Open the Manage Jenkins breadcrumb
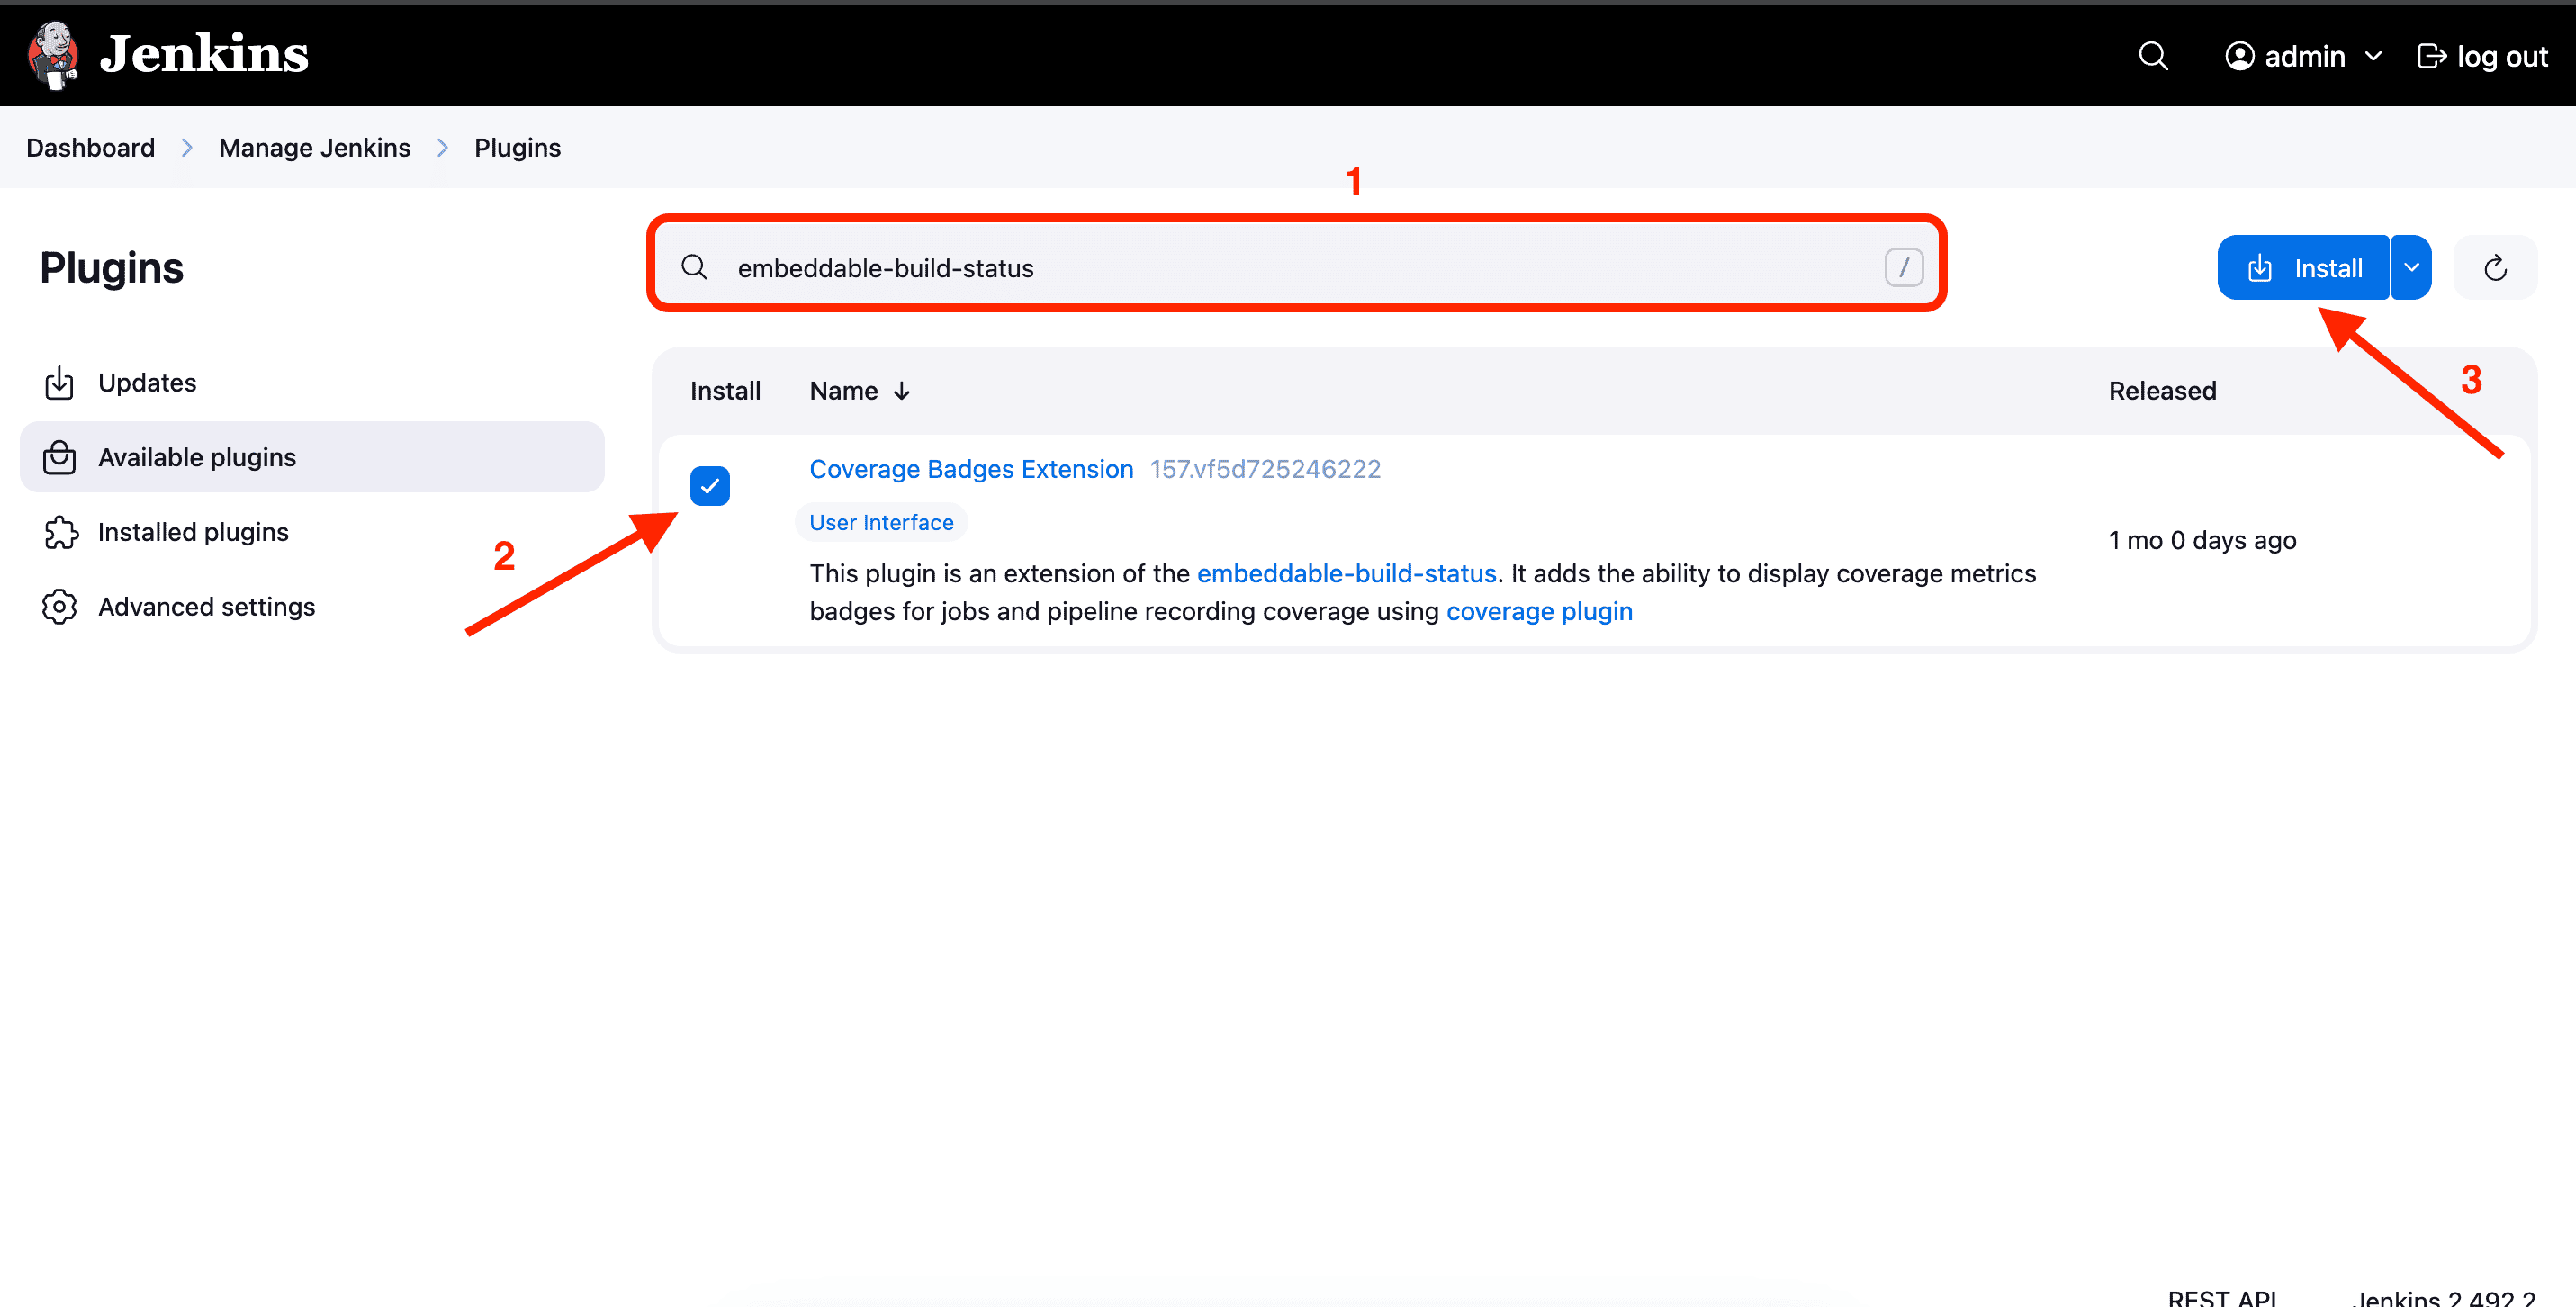The height and width of the screenshot is (1307, 2576). (314, 148)
